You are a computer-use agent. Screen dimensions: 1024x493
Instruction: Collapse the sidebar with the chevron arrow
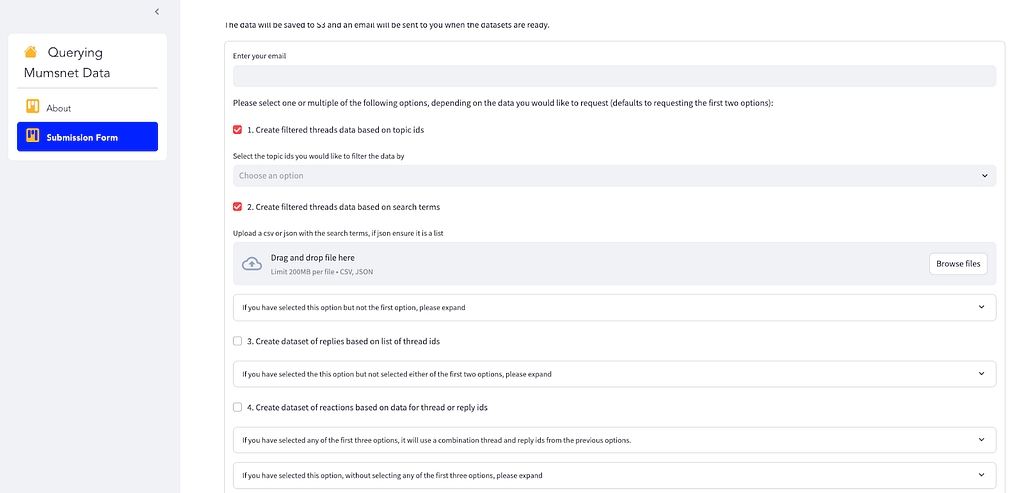157,12
